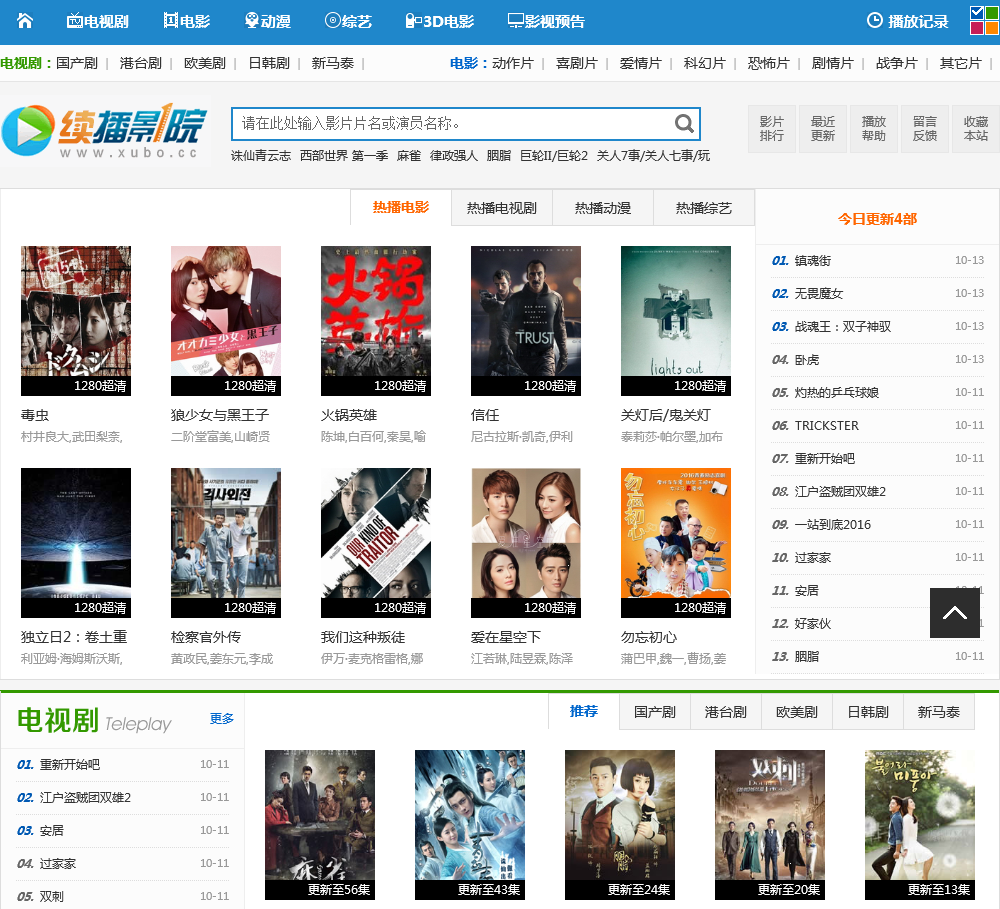Open 影片排行 button
This screenshot has width=1000, height=909.
[x=772, y=129]
